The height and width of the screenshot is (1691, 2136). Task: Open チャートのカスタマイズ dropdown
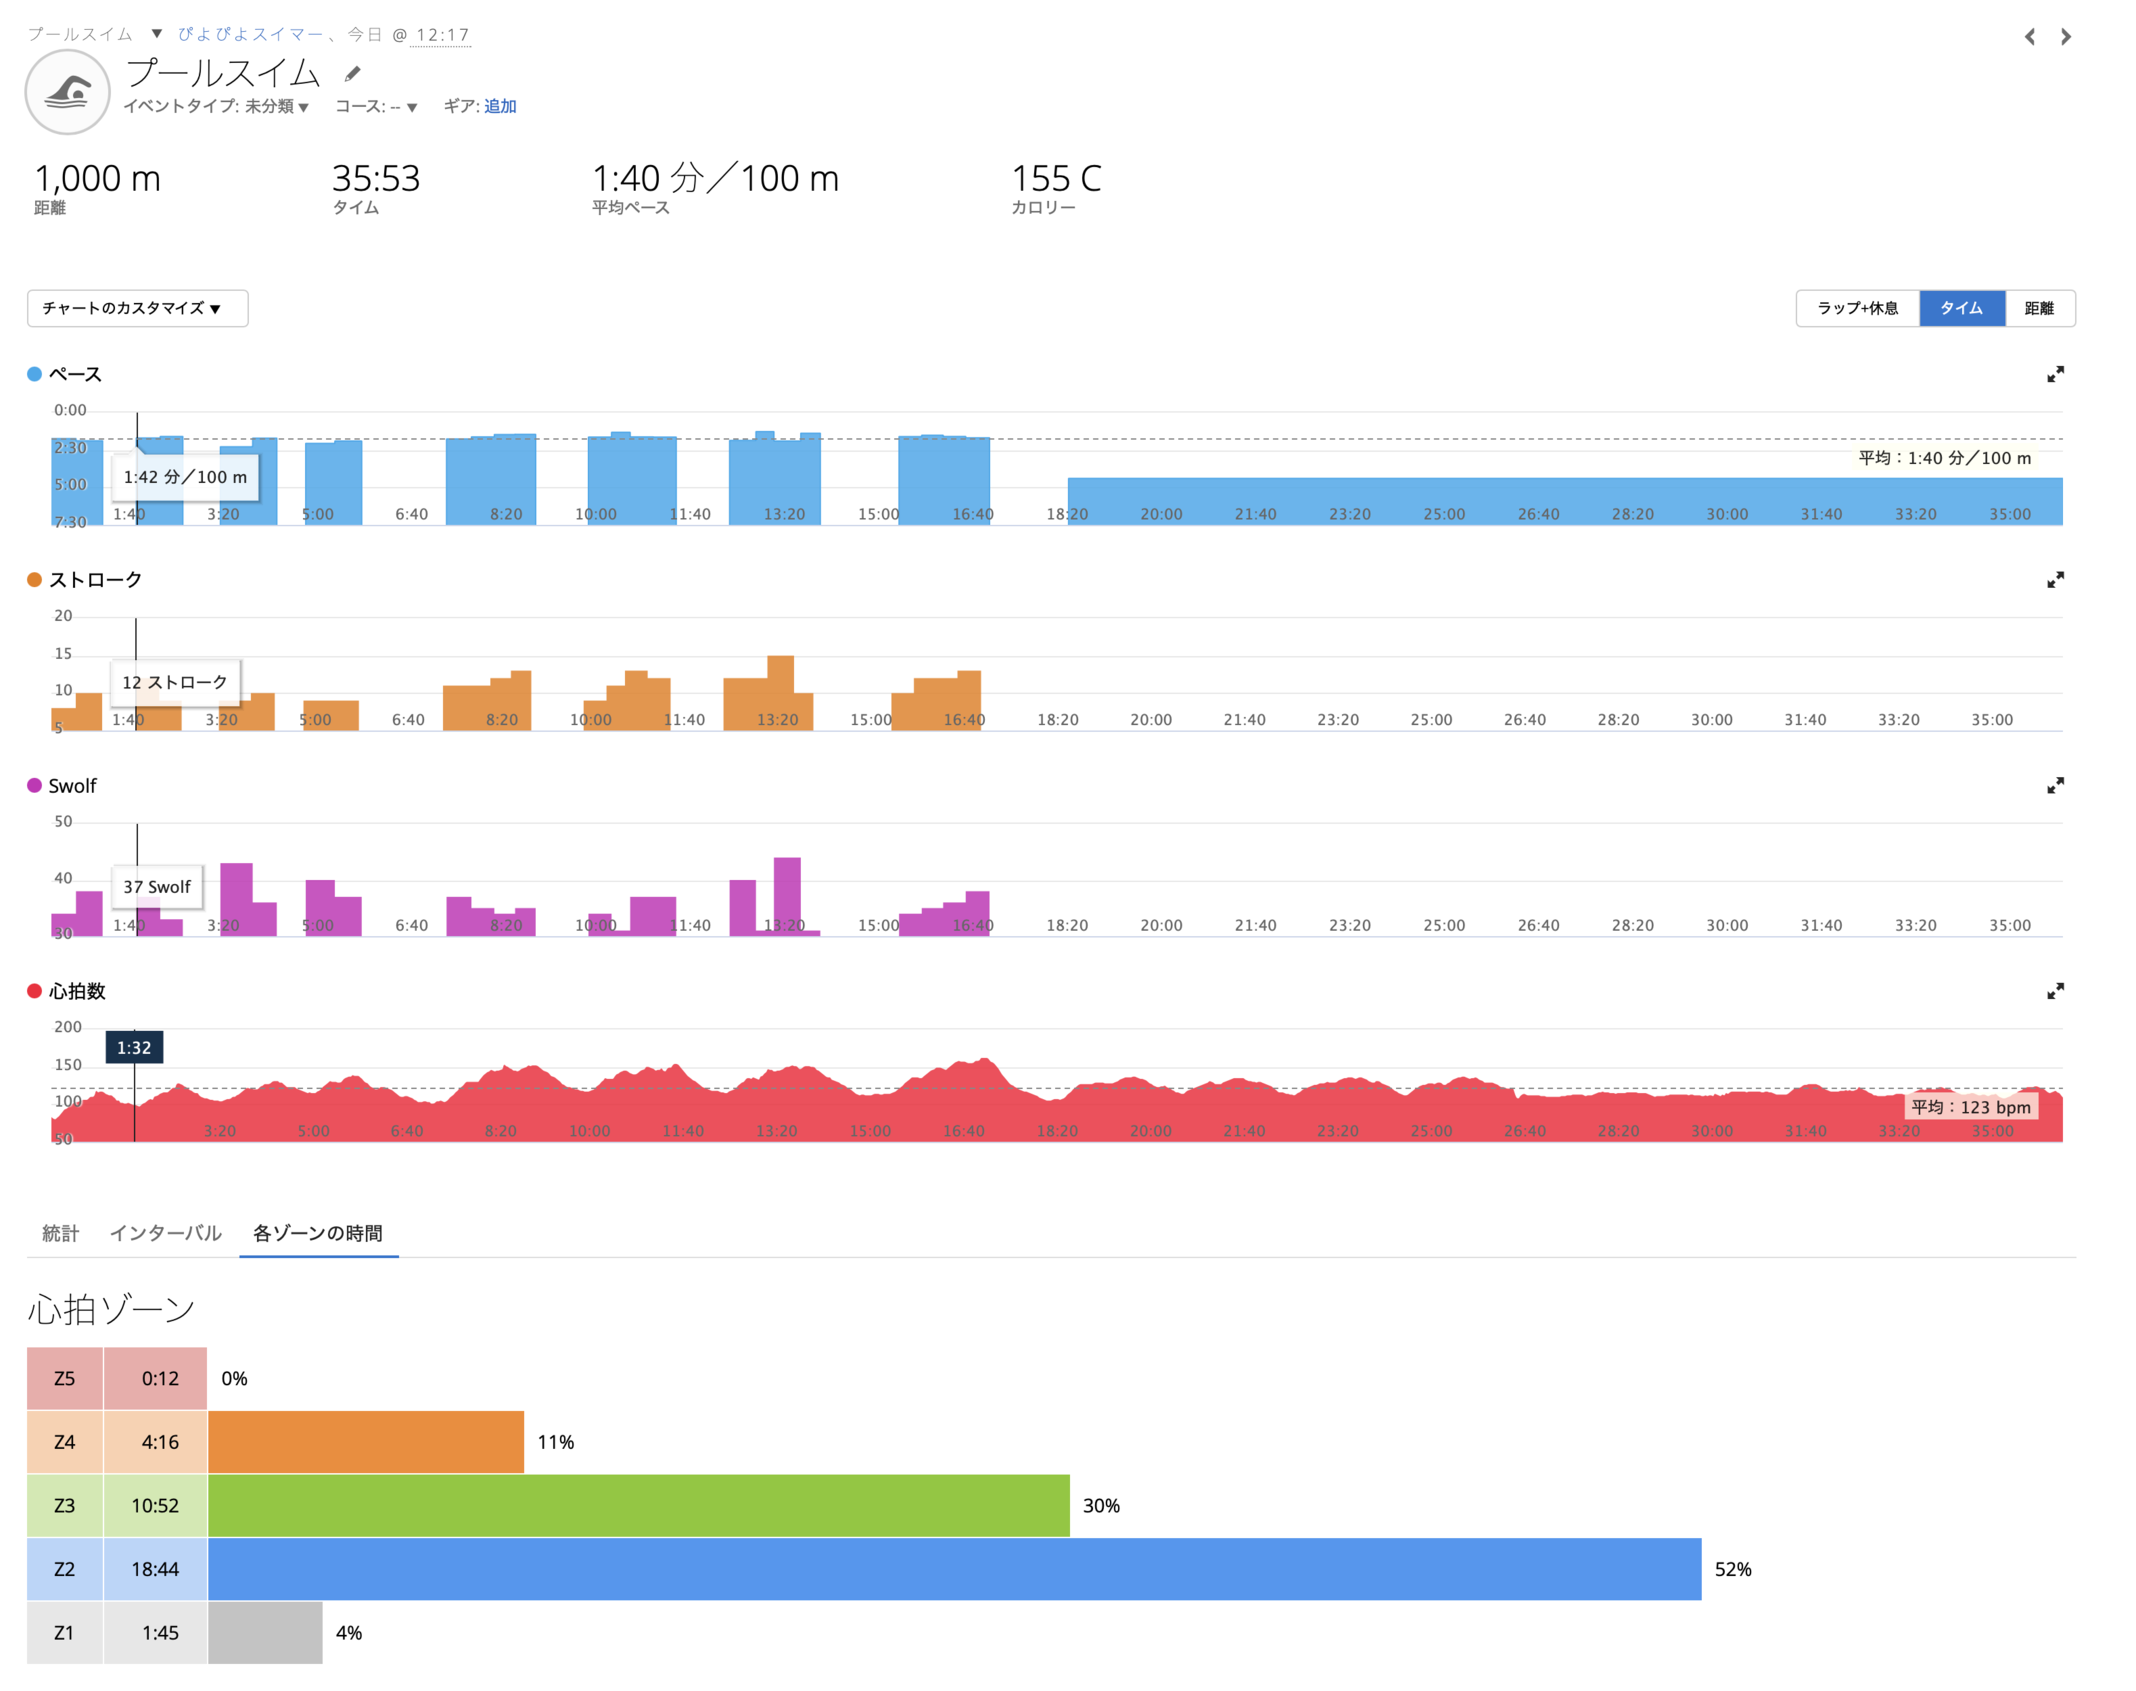coord(137,308)
